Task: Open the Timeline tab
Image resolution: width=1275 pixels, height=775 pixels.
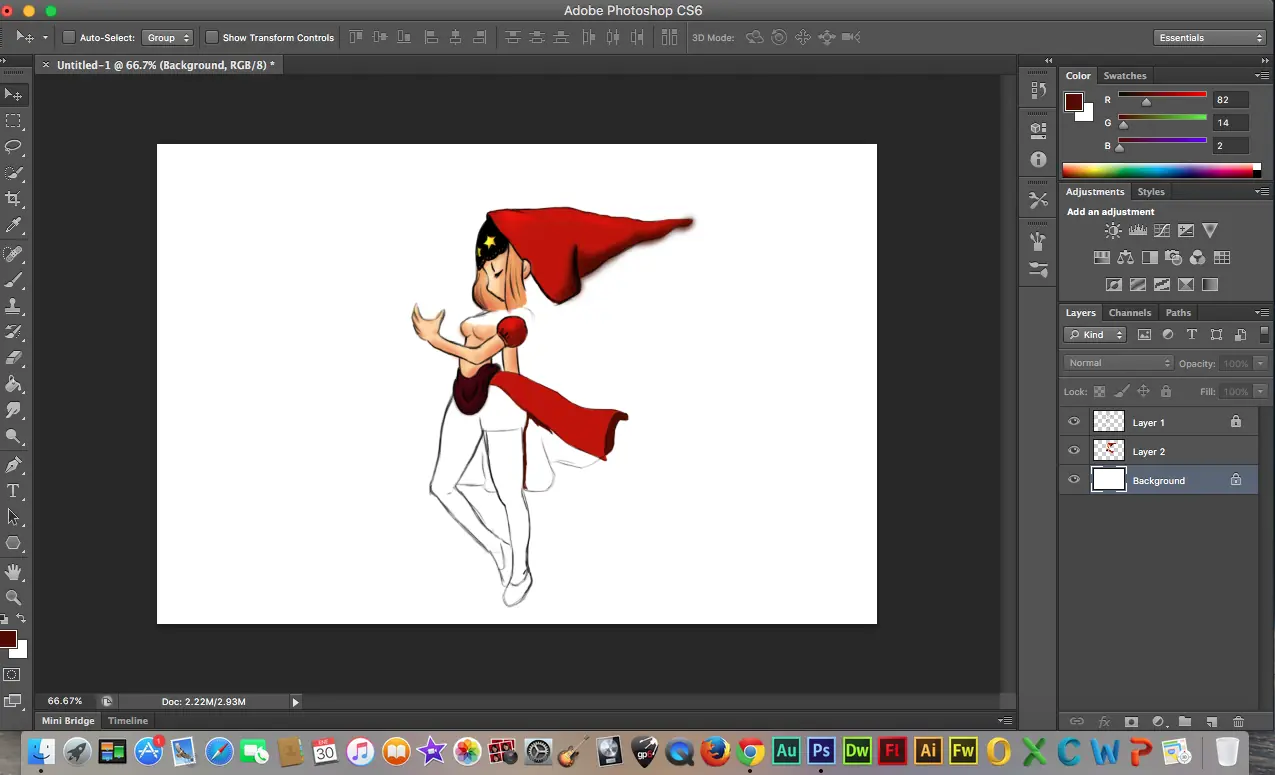Action: (128, 721)
